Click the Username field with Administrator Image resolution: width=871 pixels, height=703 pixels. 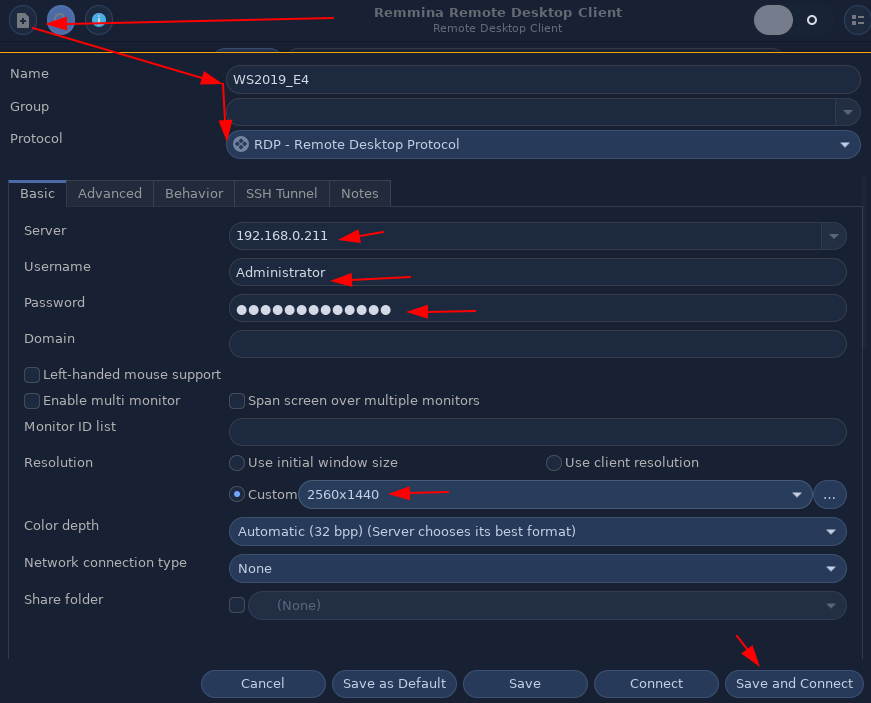(x=537, y=272)
